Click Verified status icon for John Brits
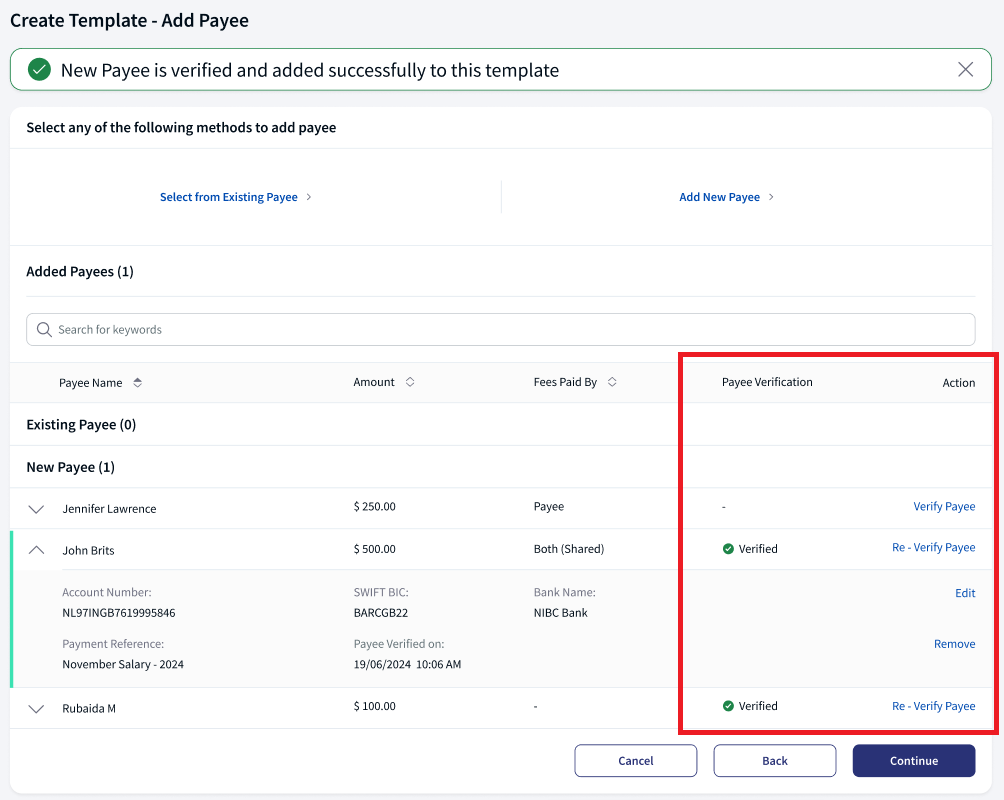 coord(728,549)
